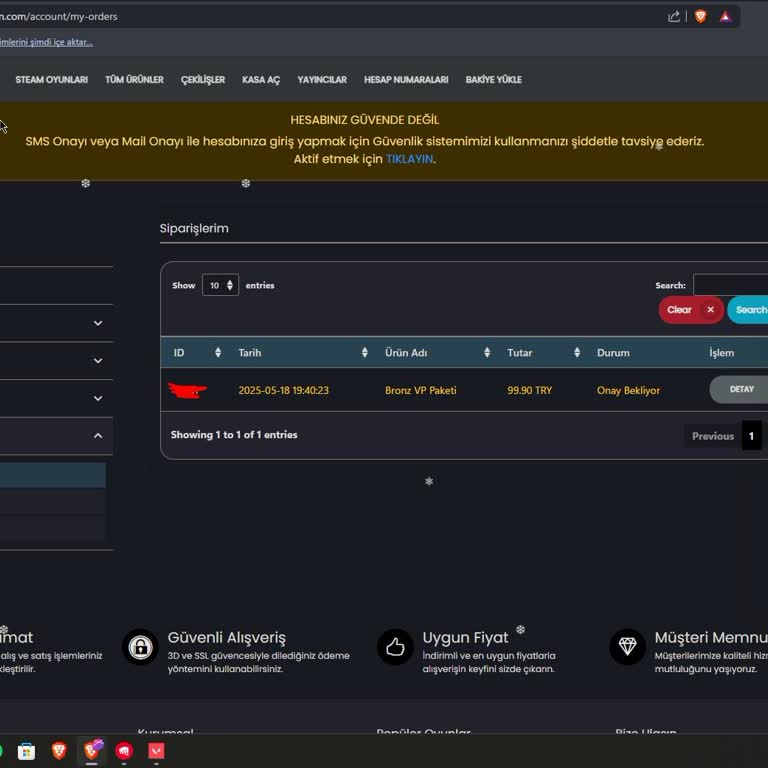Click the share page icon in address bar
The width and height of the screenshot is (768, 768).
coord(674,16)
